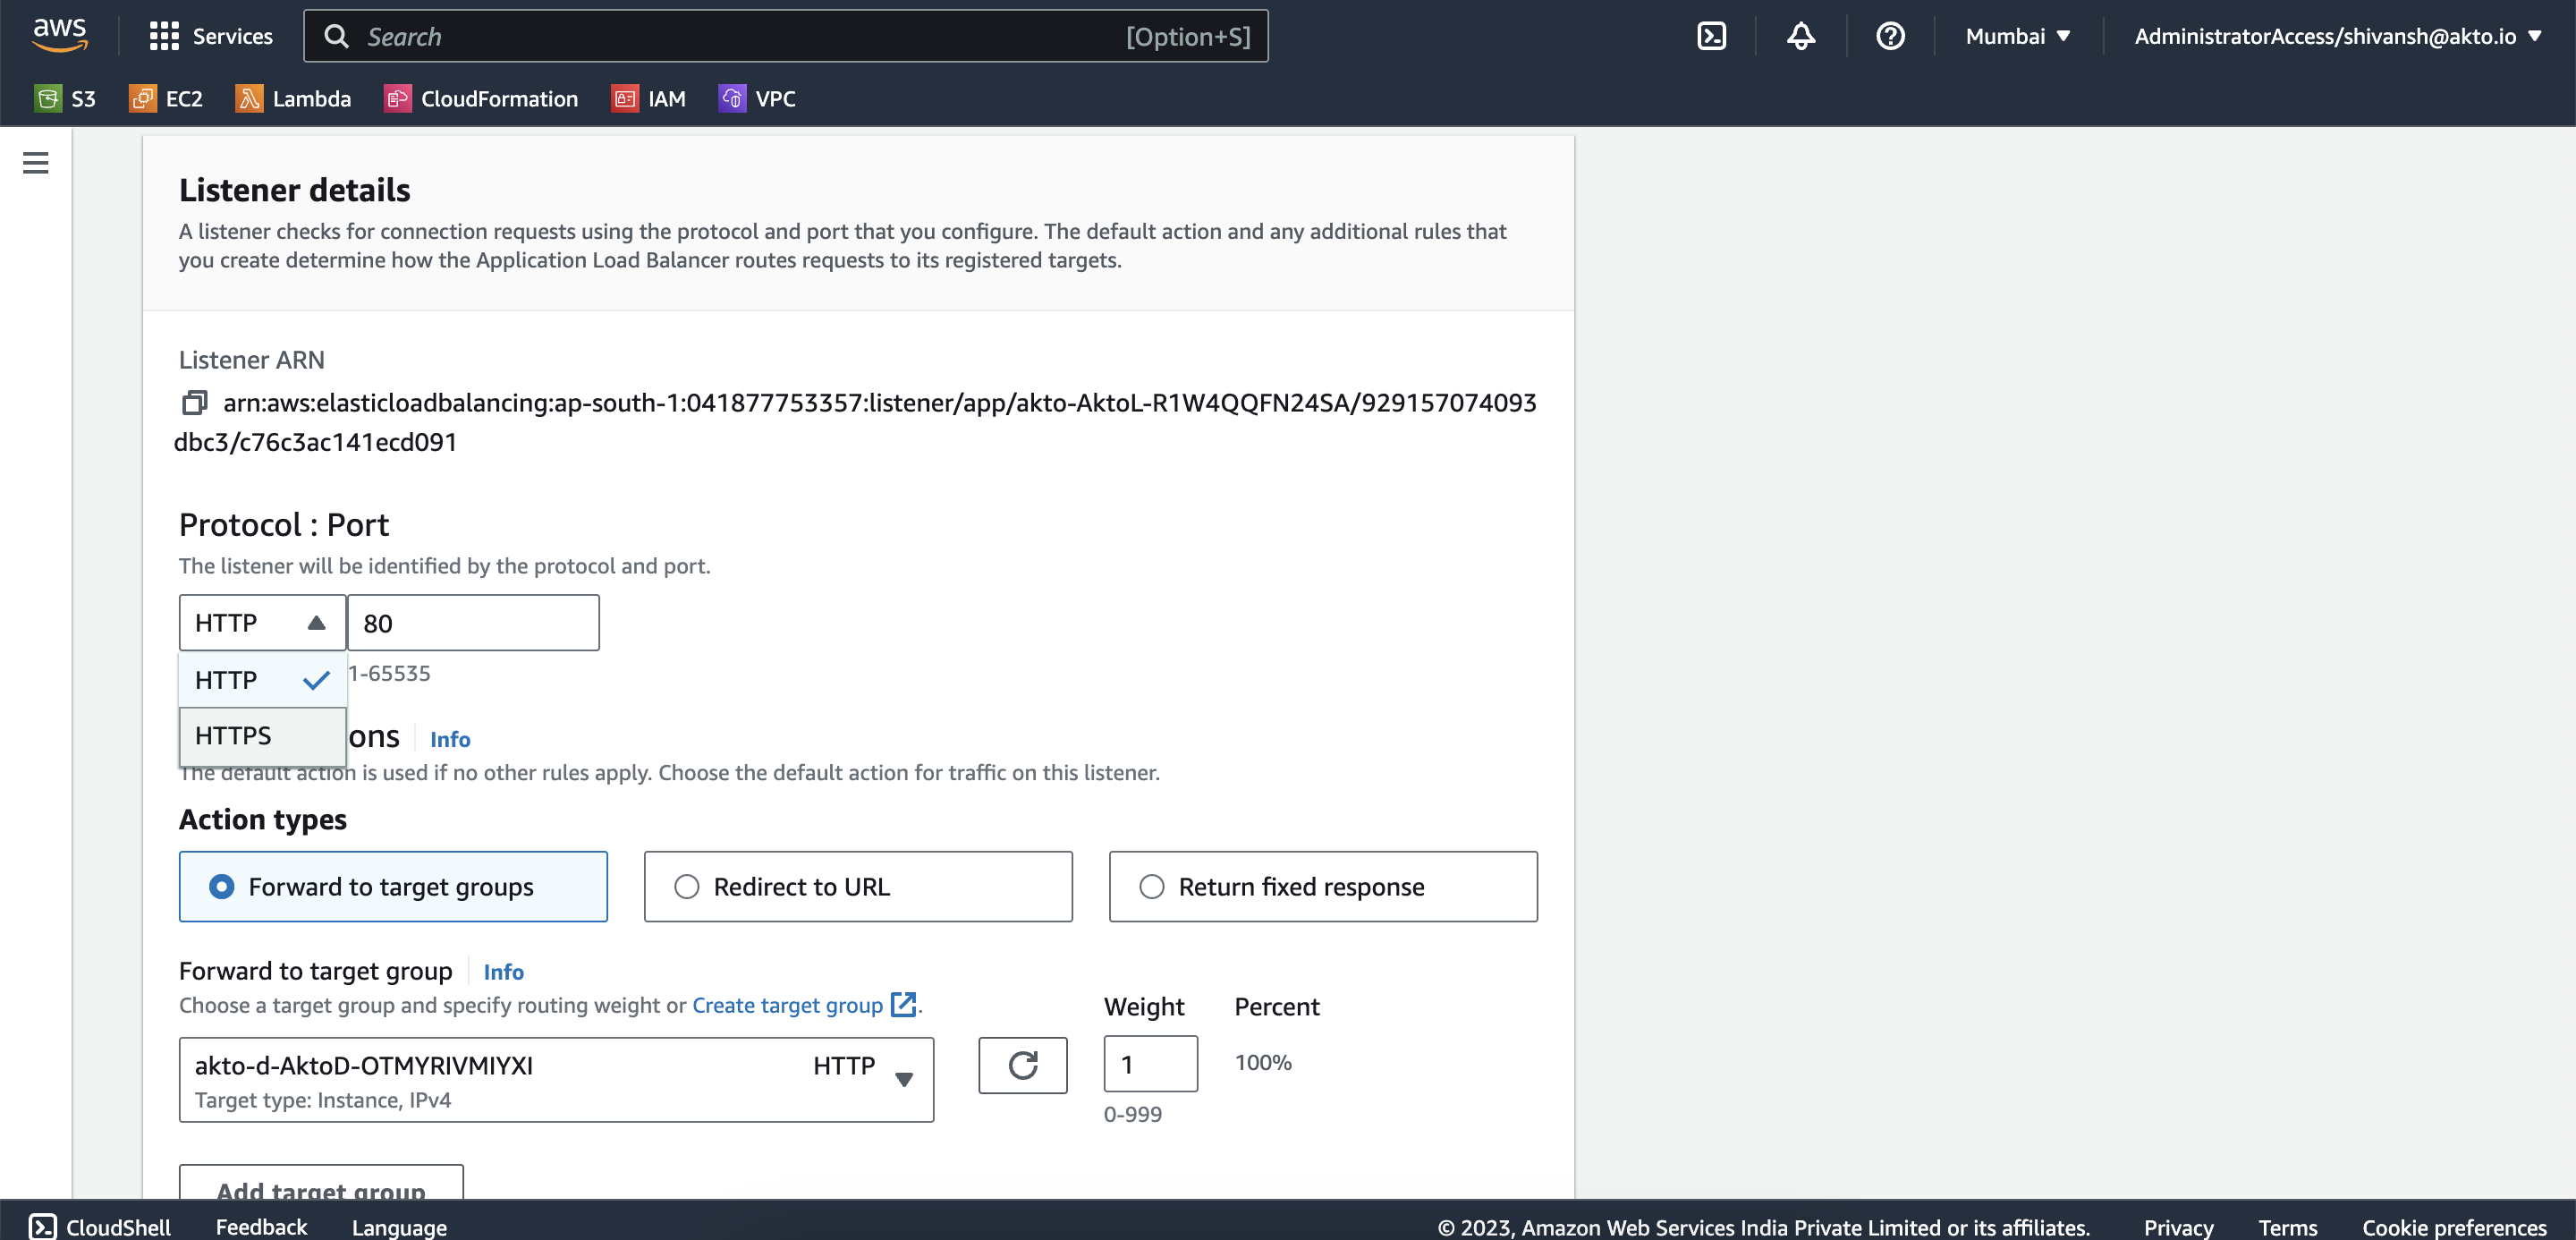Expand the akto-d target group dropdown
Viewport: 2576px width, 1240px height.
(x=904, y=1080)
